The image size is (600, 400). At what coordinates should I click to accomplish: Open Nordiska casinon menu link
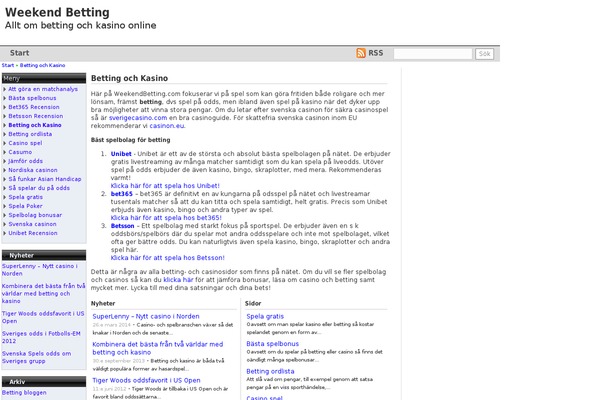(33, 170)
